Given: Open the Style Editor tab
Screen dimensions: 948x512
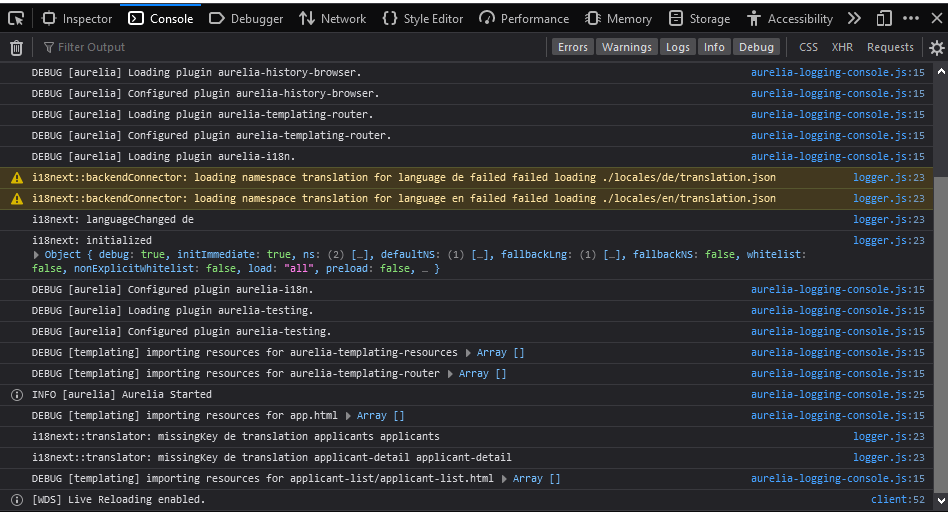Looking at the screenshot, I should coord(423,19).
